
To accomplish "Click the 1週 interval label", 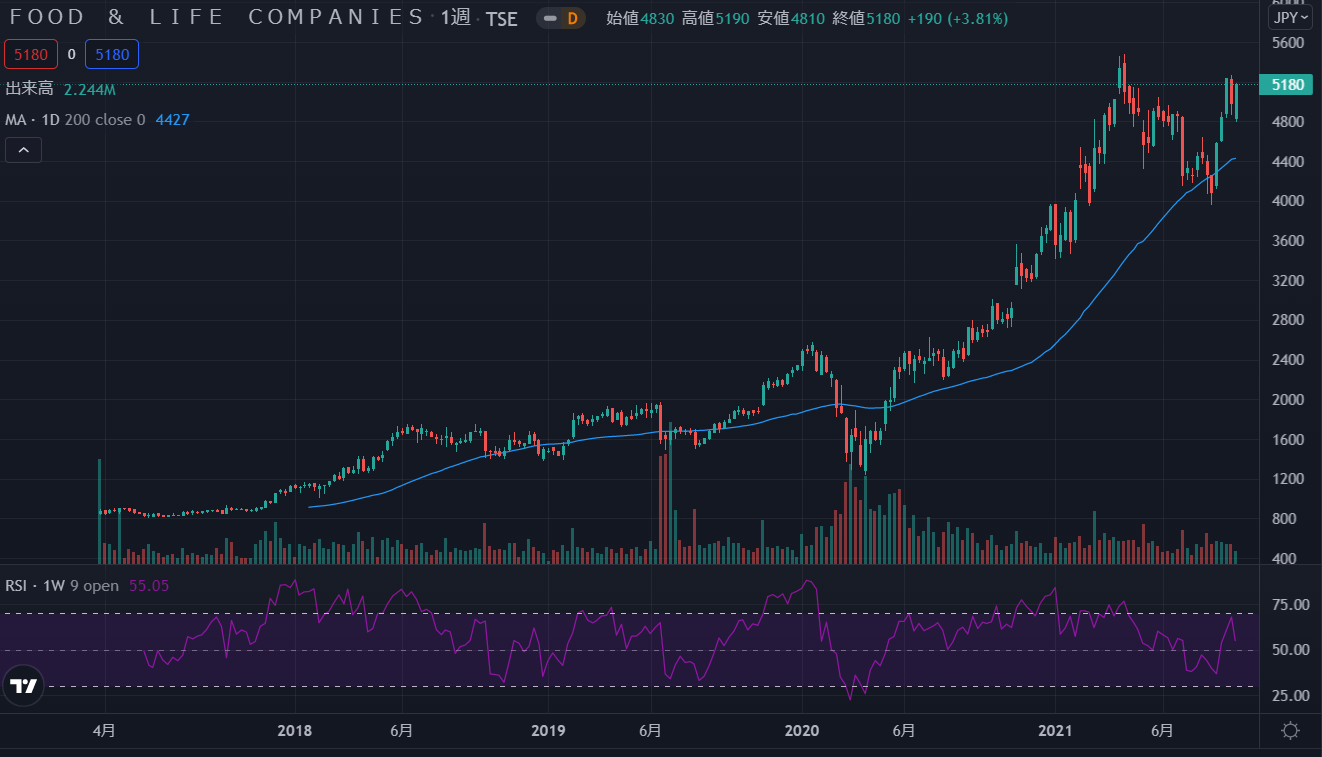I will pyautogui.click(x=456, y=18).
